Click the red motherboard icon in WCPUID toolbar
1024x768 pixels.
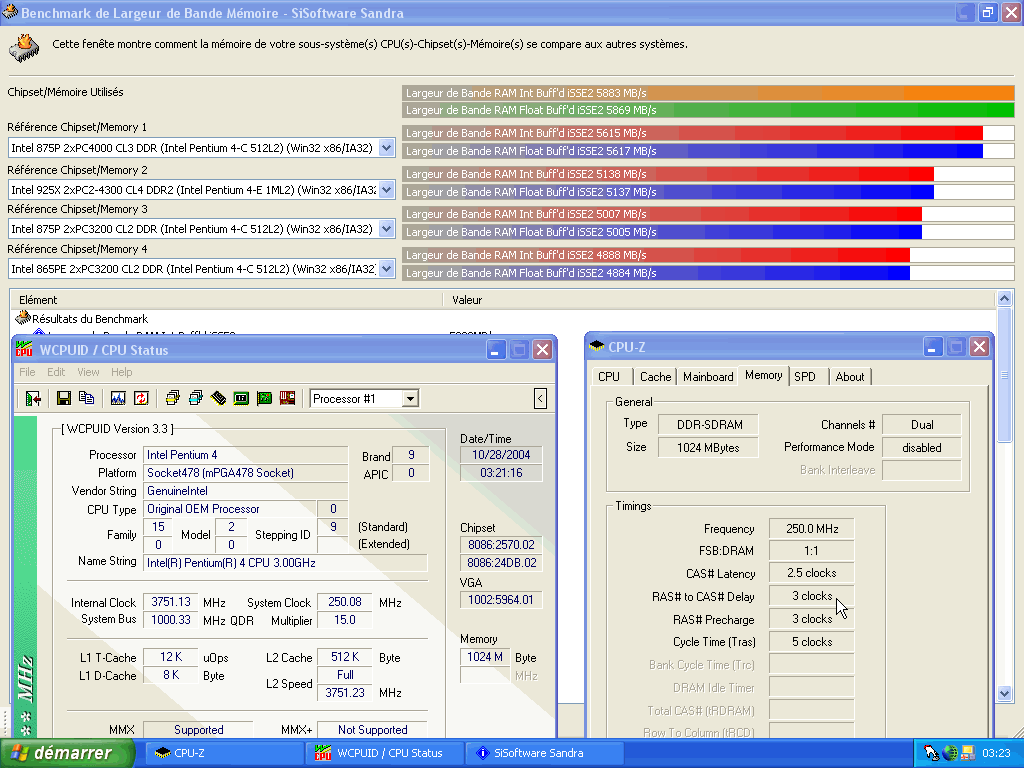tap(288, 398)
